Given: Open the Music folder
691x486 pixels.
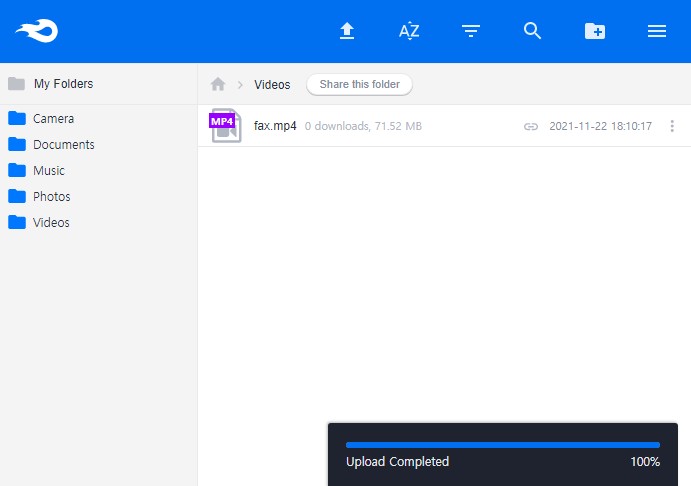Looking at the screenshot, I should click(x=49, y=171).
